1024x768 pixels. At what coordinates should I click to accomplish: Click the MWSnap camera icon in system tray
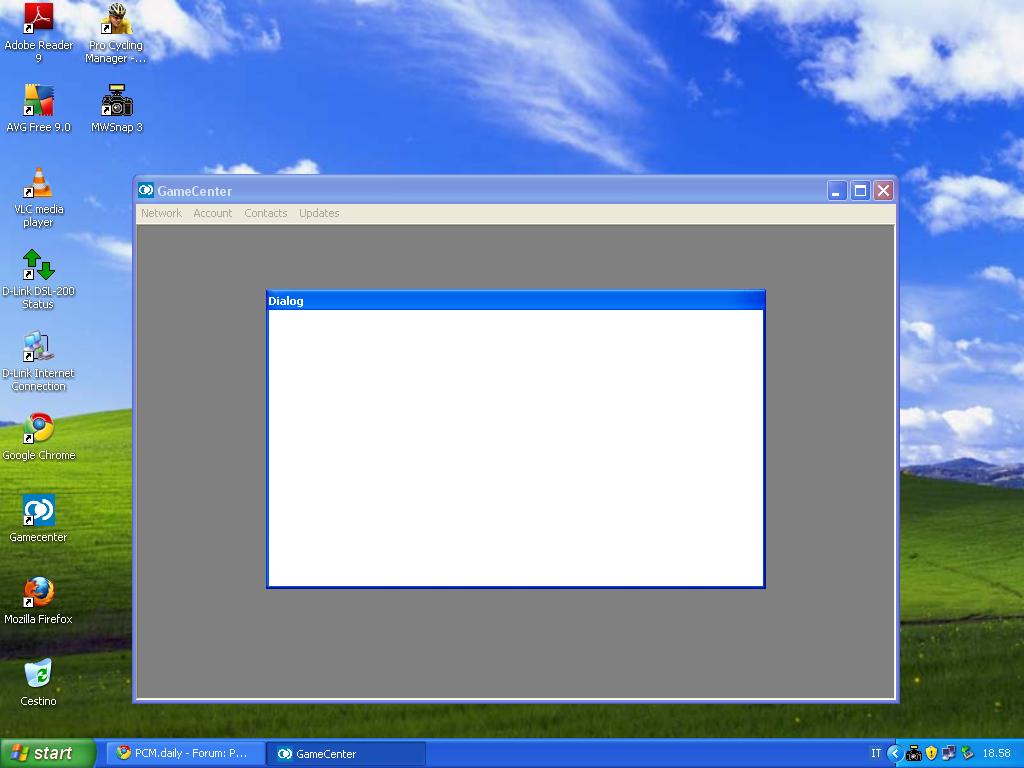coord(913,754)
